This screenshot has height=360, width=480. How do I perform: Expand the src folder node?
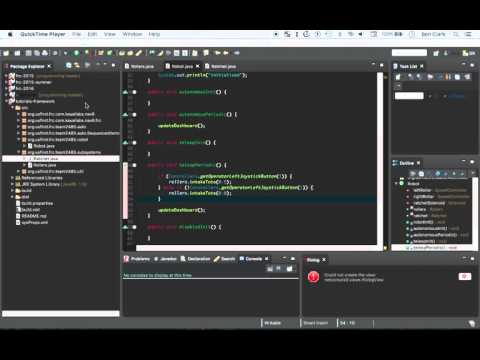pos(13,108)
